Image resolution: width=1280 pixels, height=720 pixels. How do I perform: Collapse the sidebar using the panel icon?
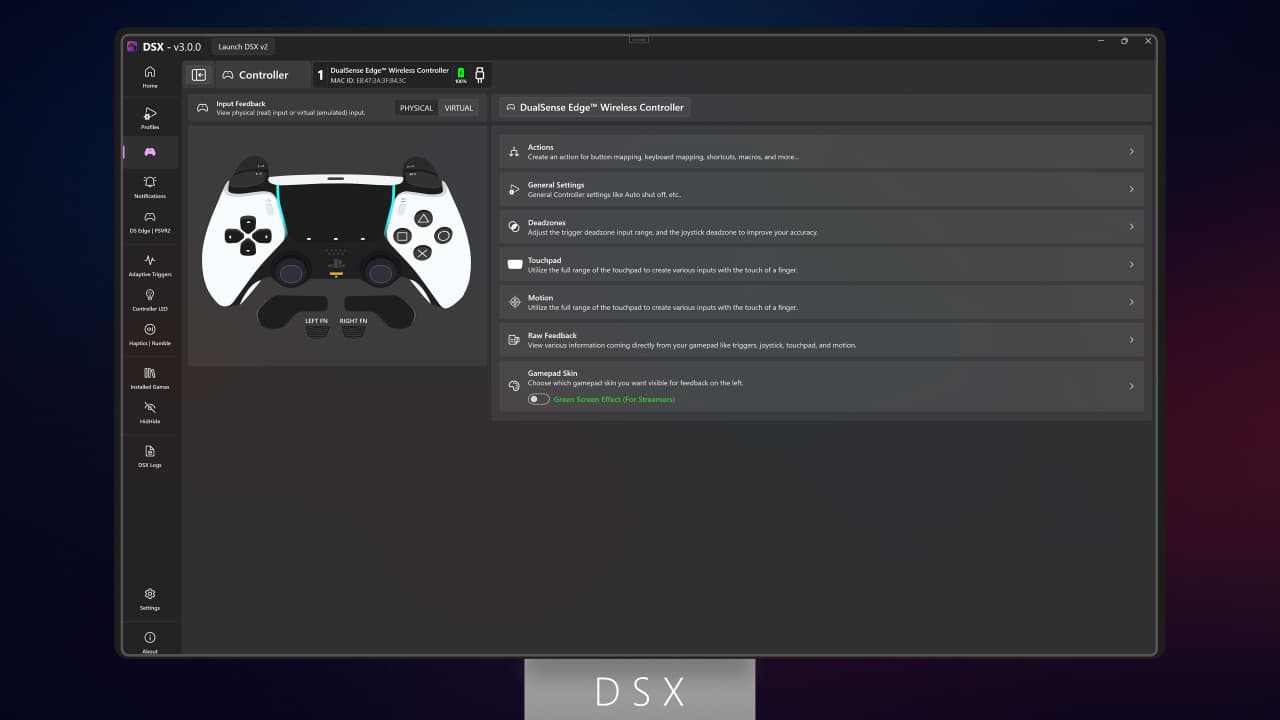199,74
